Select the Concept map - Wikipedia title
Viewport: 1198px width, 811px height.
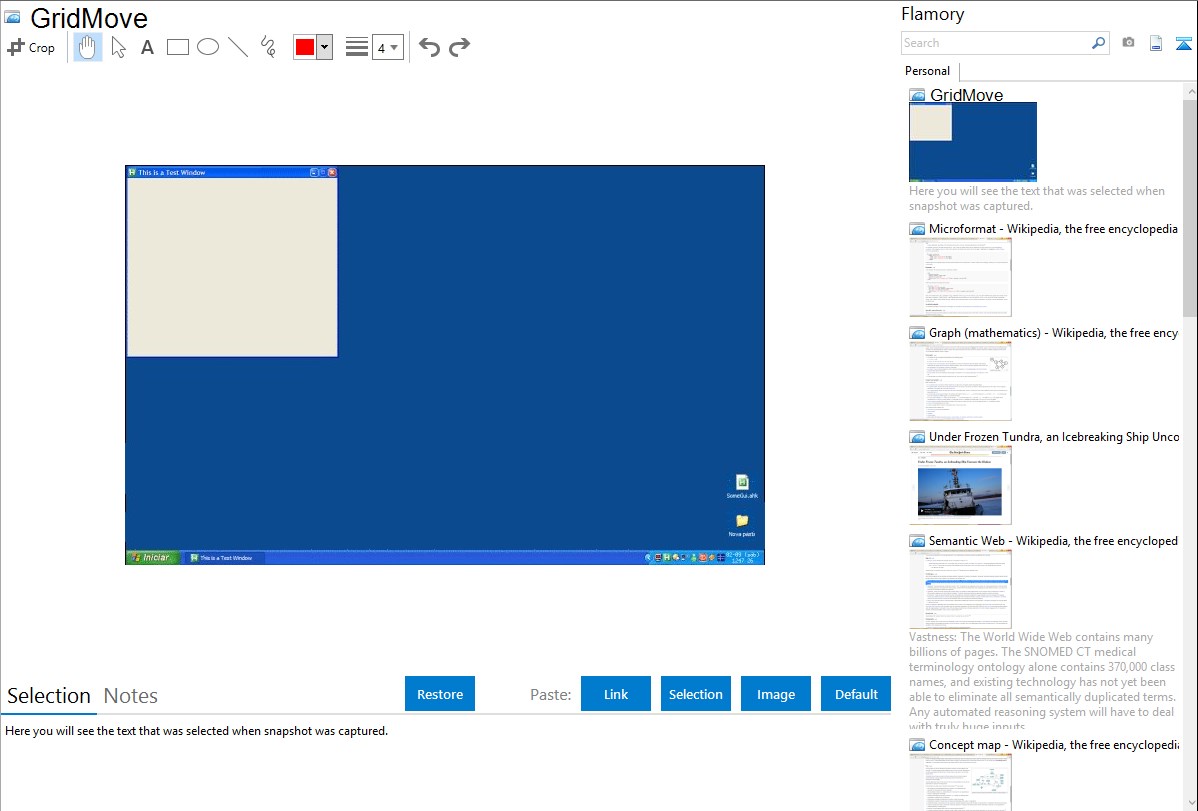click(x=1054, y=745)
